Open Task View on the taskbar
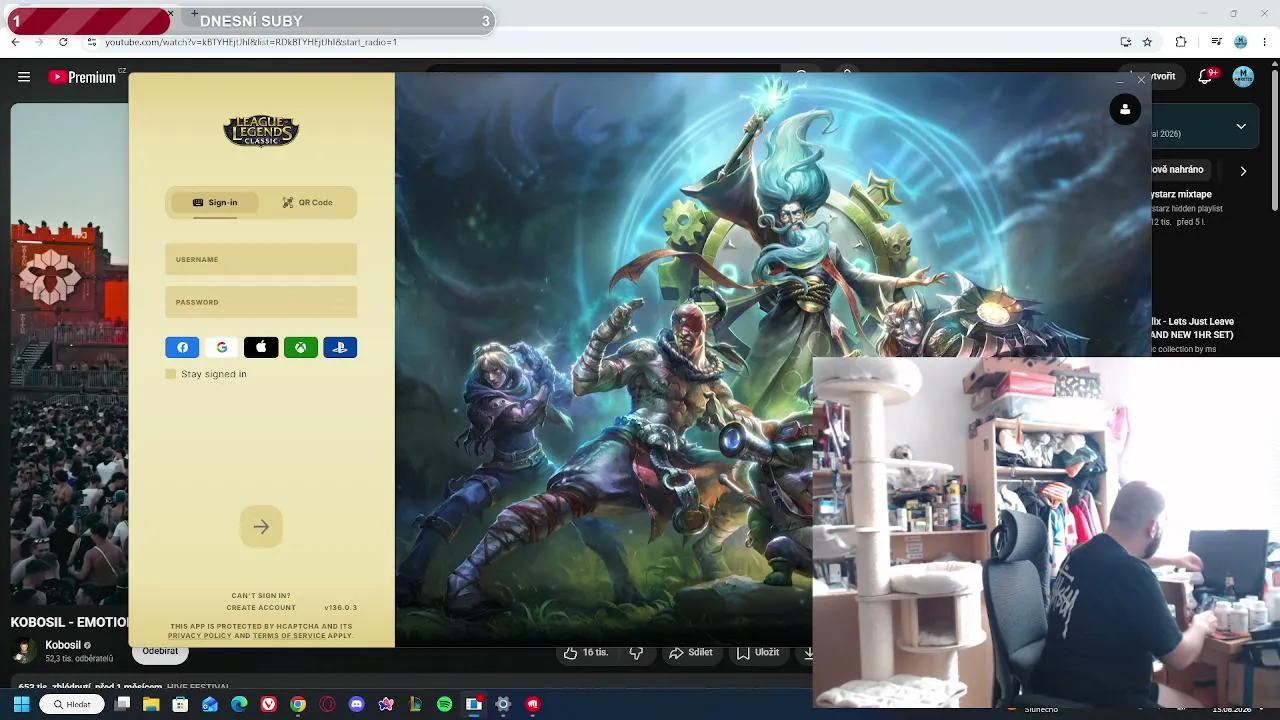Screen dimensions: 1280x720 pyautogui.click(x=122, y=704)
